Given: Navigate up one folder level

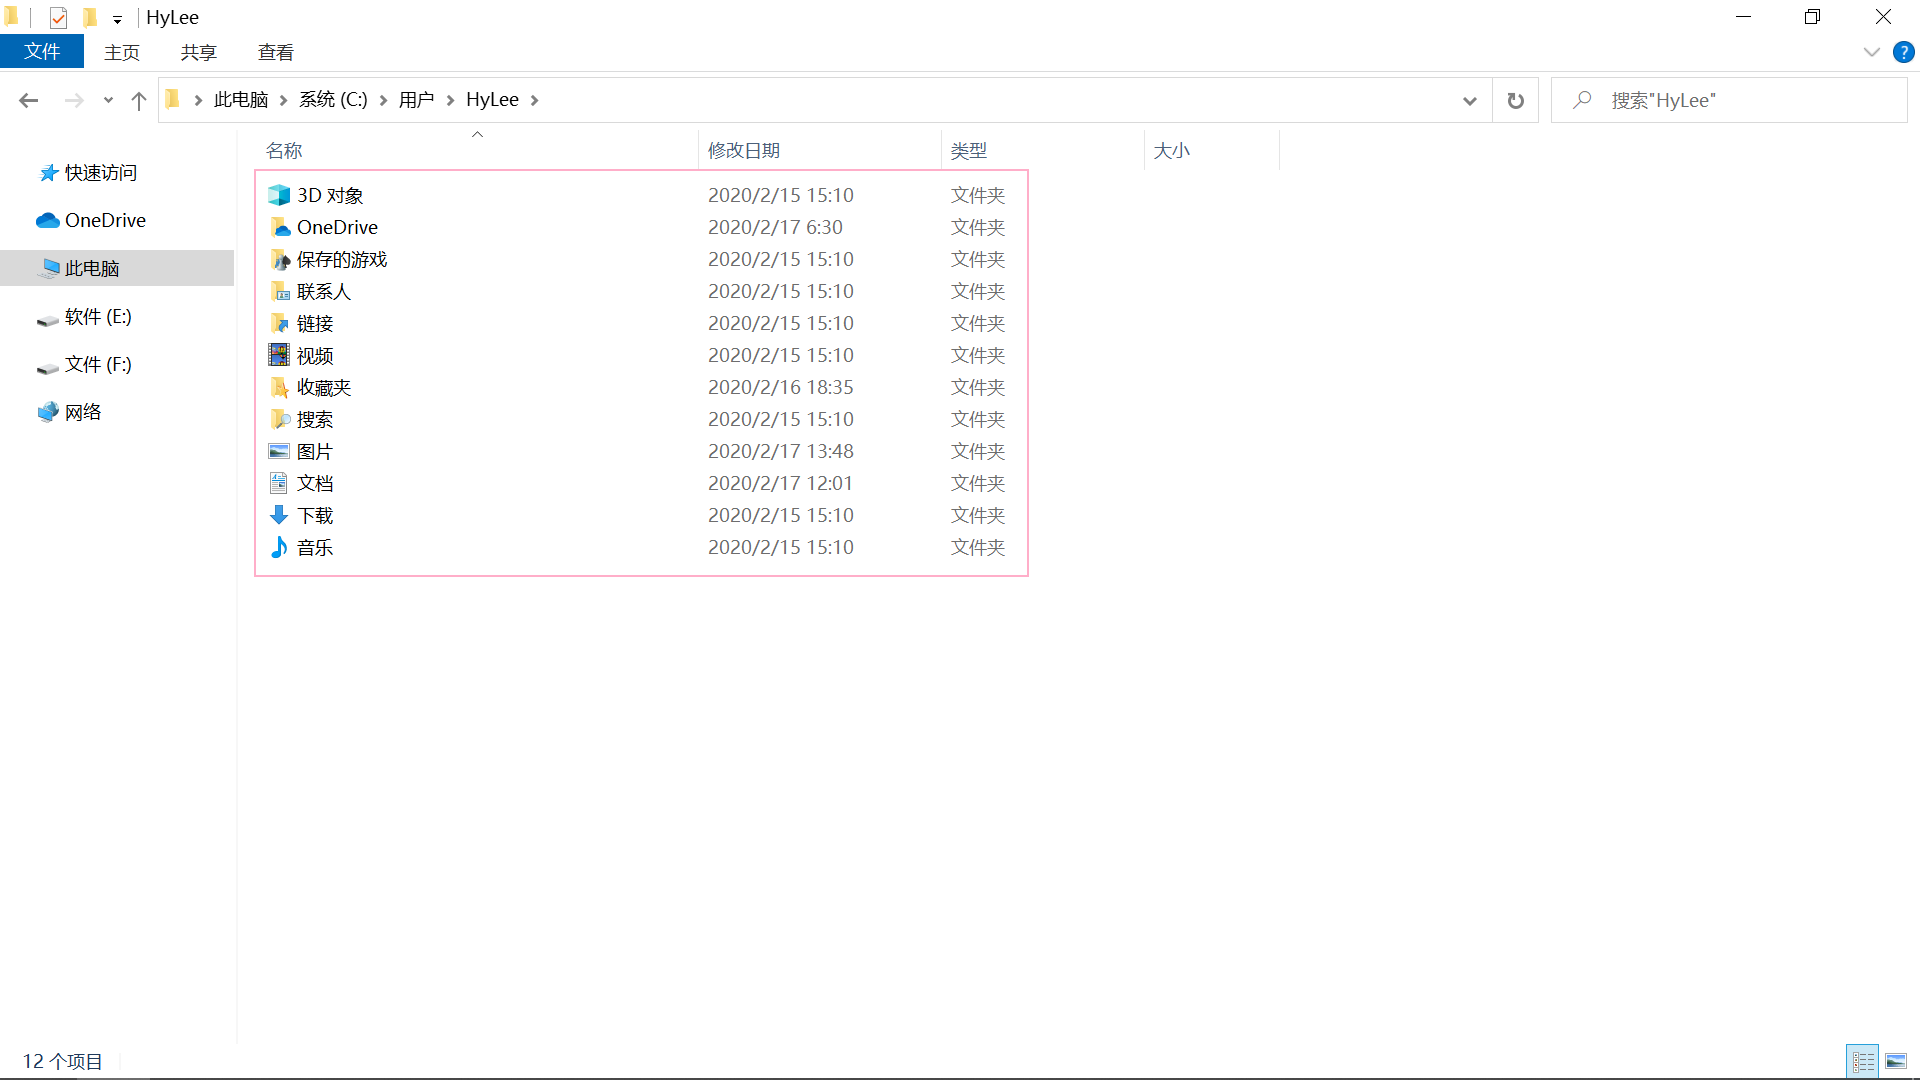Looking at the screenshot, I should [139, 100].
